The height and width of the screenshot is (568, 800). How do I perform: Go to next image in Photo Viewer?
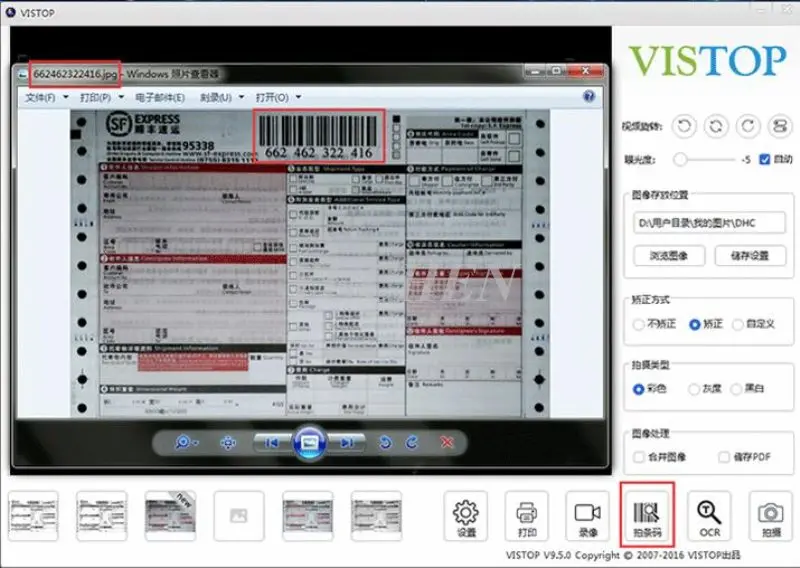point(347,442)
